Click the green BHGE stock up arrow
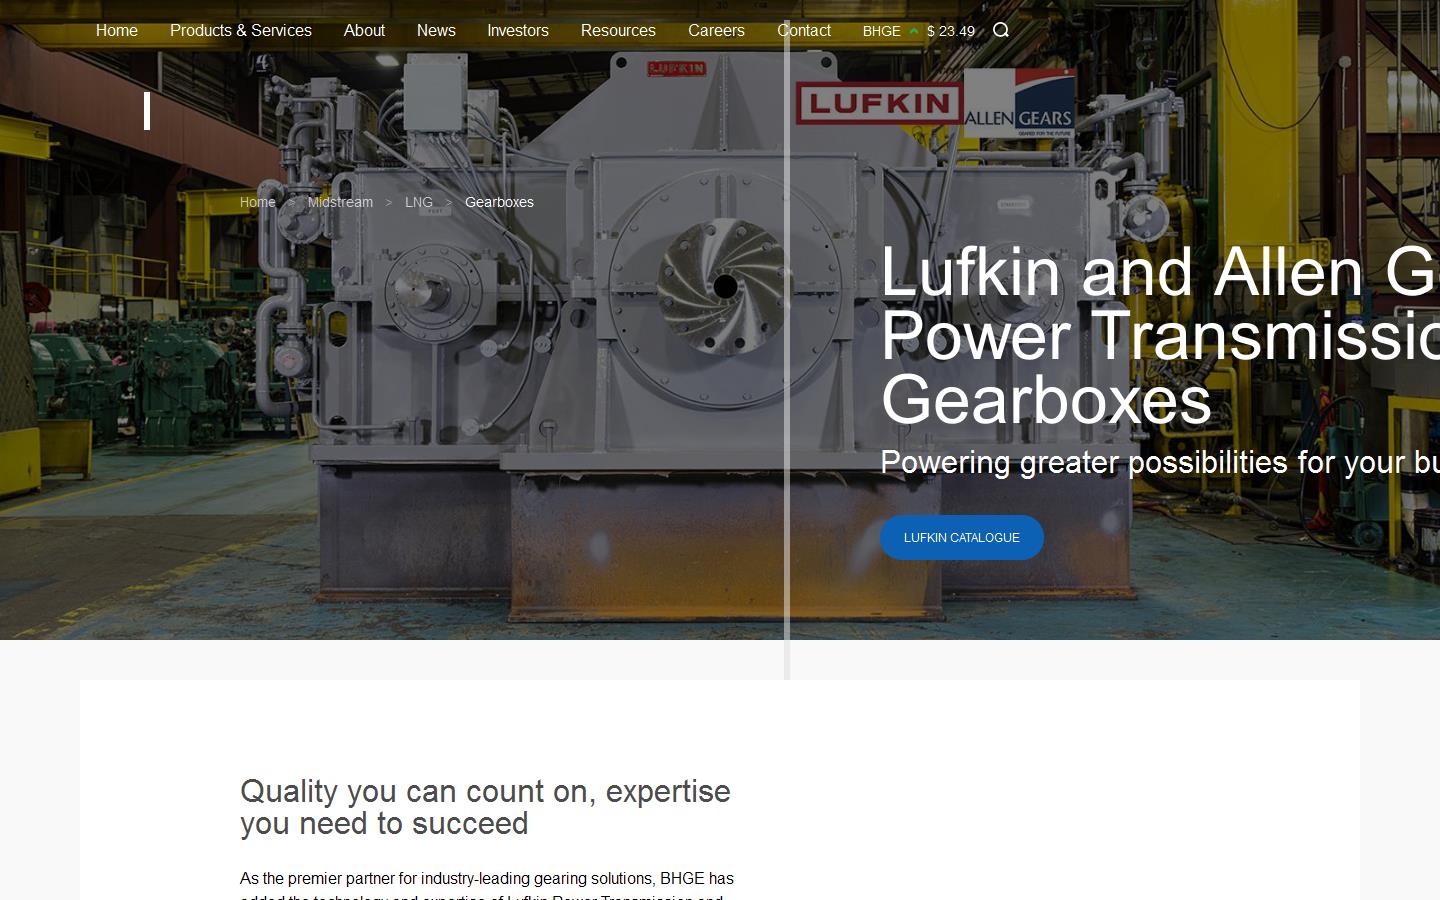 (914, 31)
